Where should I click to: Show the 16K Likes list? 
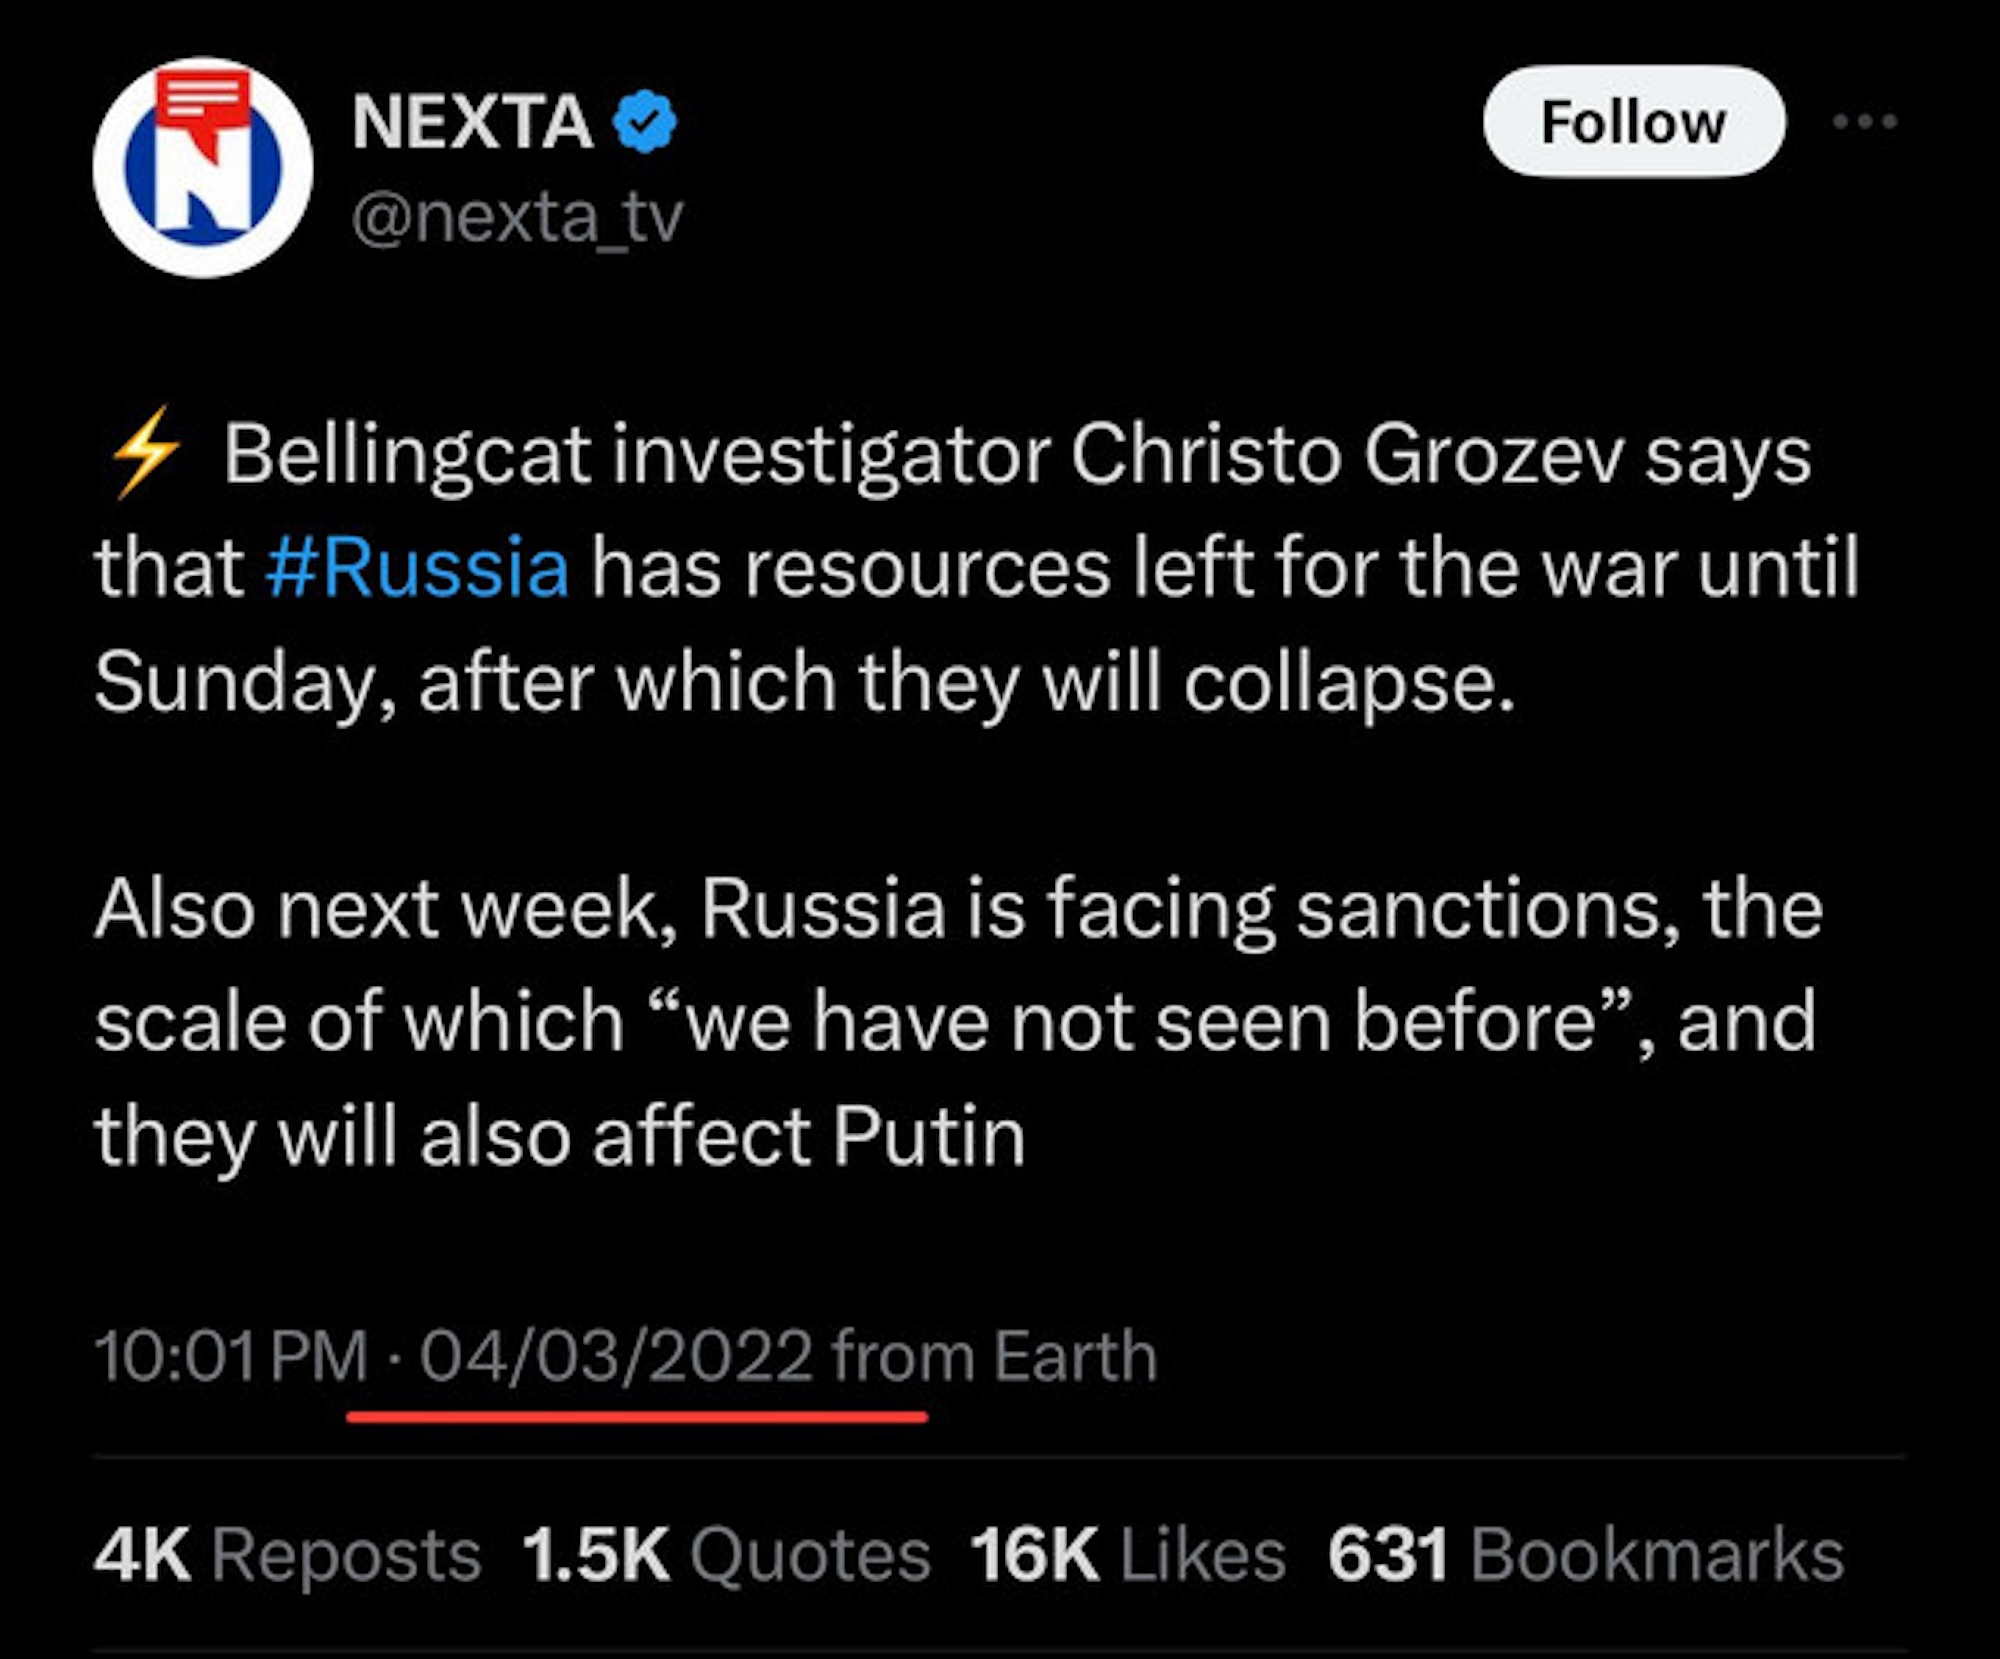click(1127, 1555)
